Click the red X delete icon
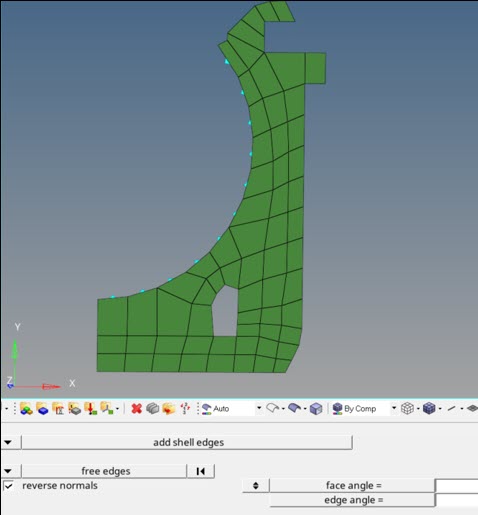This screenshot has height=515, width=478. 136,408
